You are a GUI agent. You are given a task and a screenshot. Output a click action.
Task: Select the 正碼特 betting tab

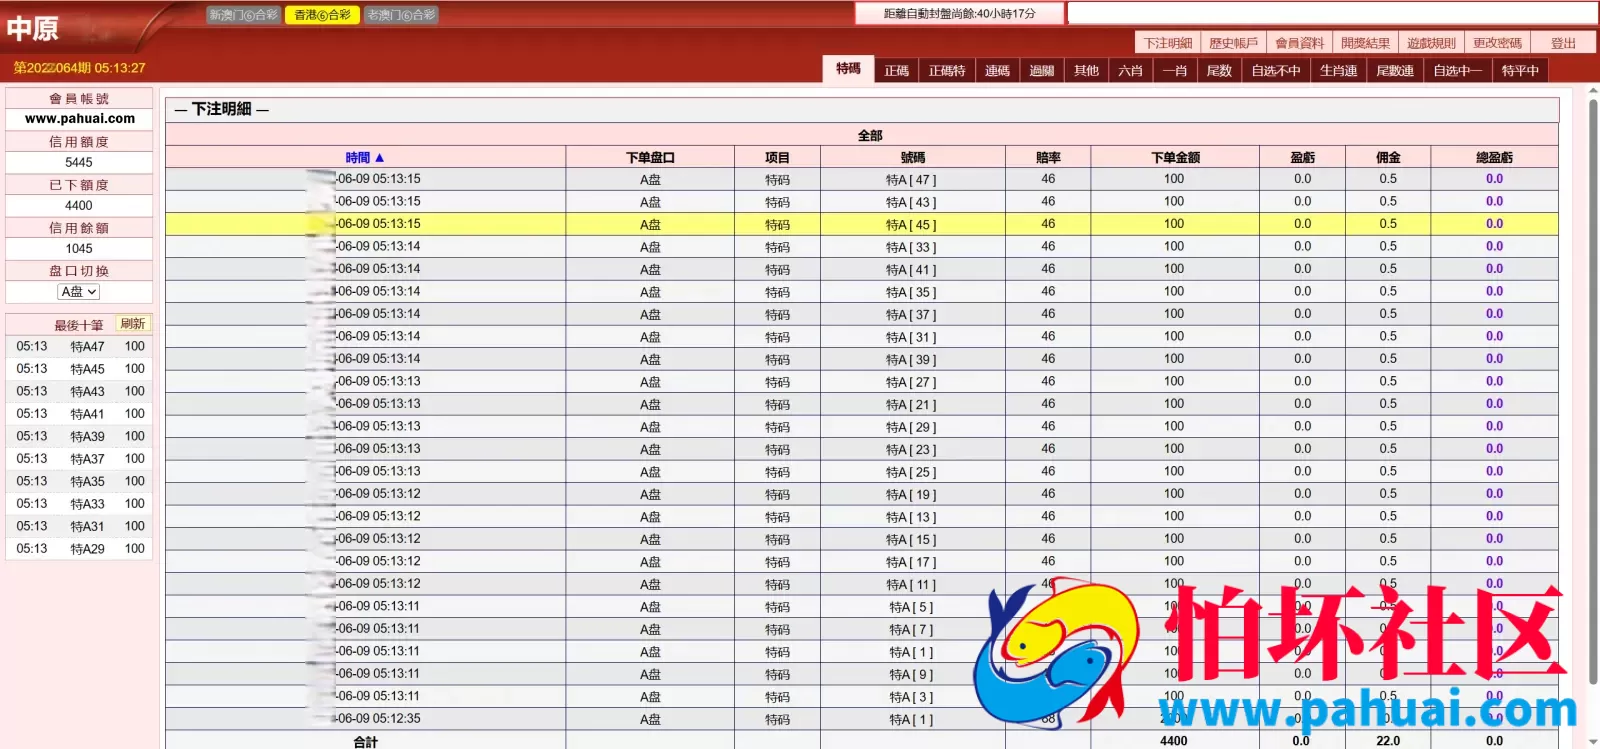click(x=946, y=71)
